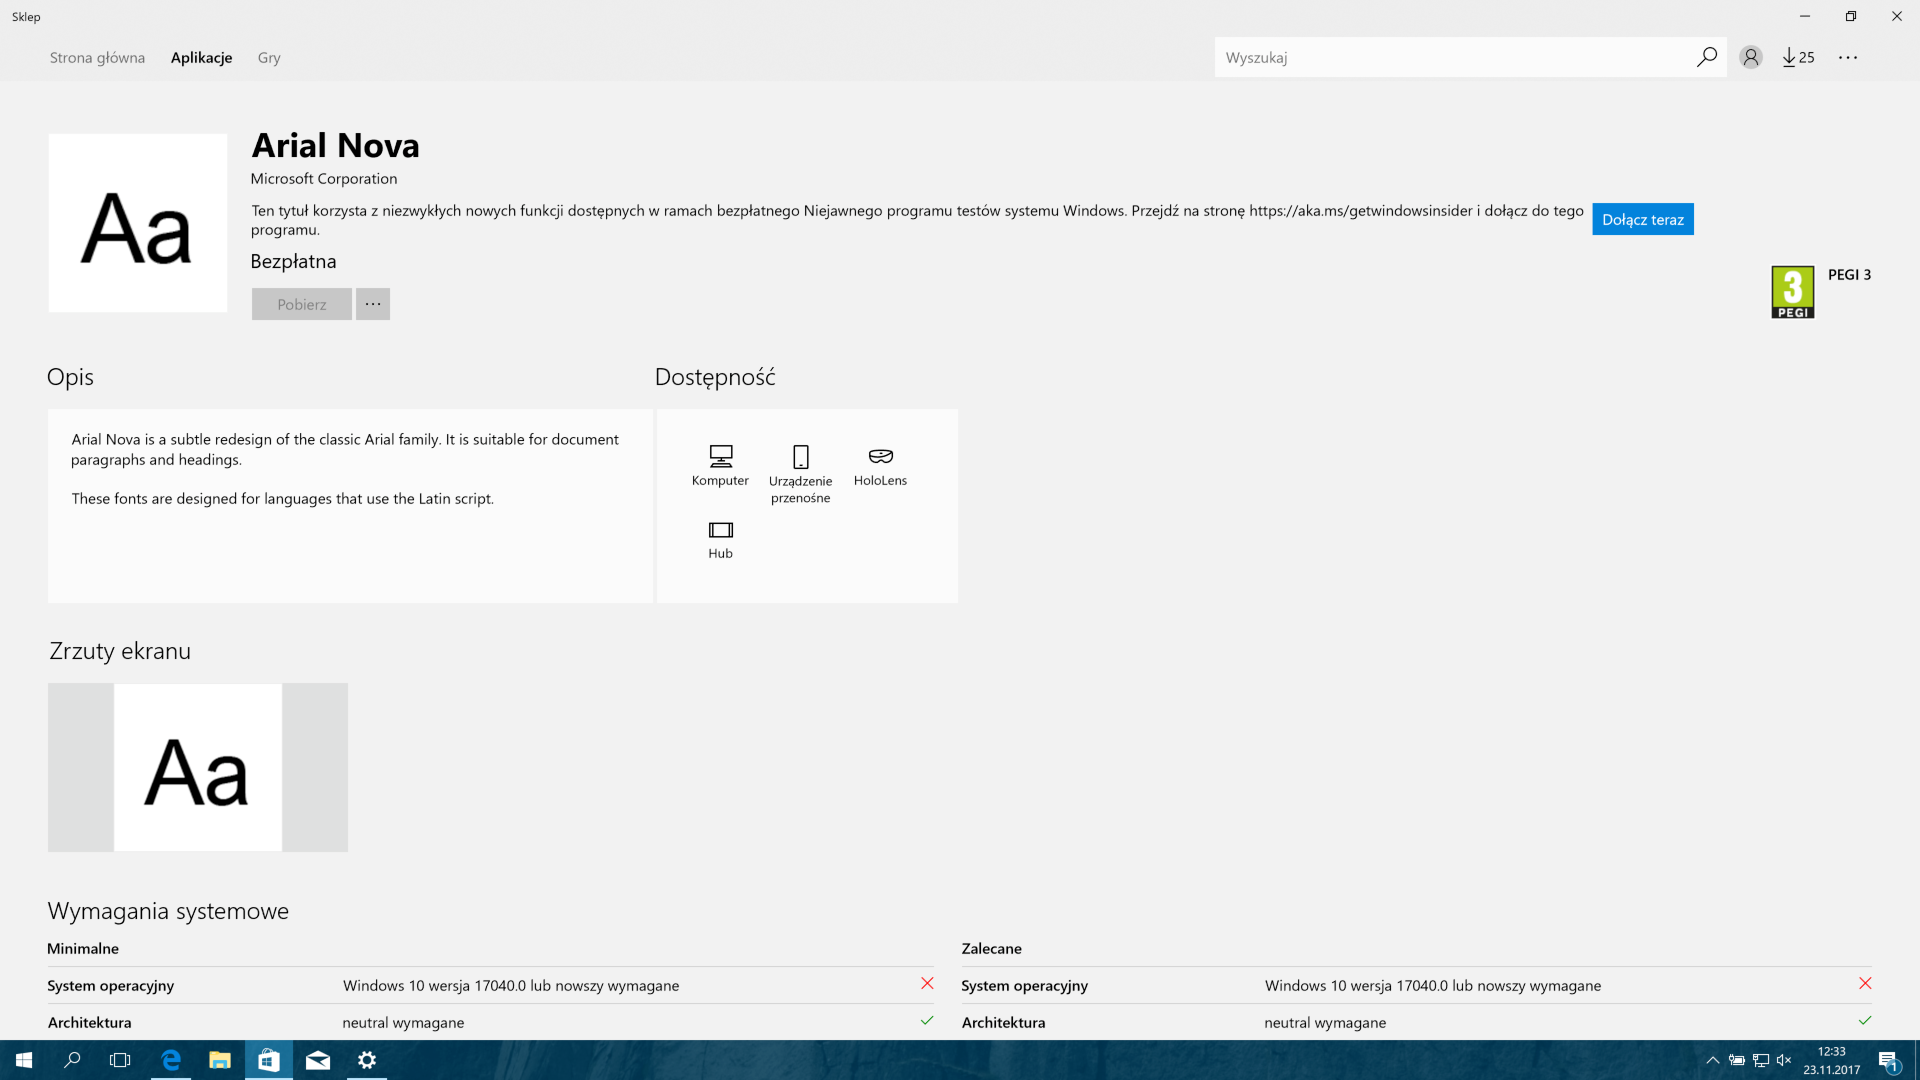
Task: Open Task View from the taskbar
Action: coord(120,1060)
